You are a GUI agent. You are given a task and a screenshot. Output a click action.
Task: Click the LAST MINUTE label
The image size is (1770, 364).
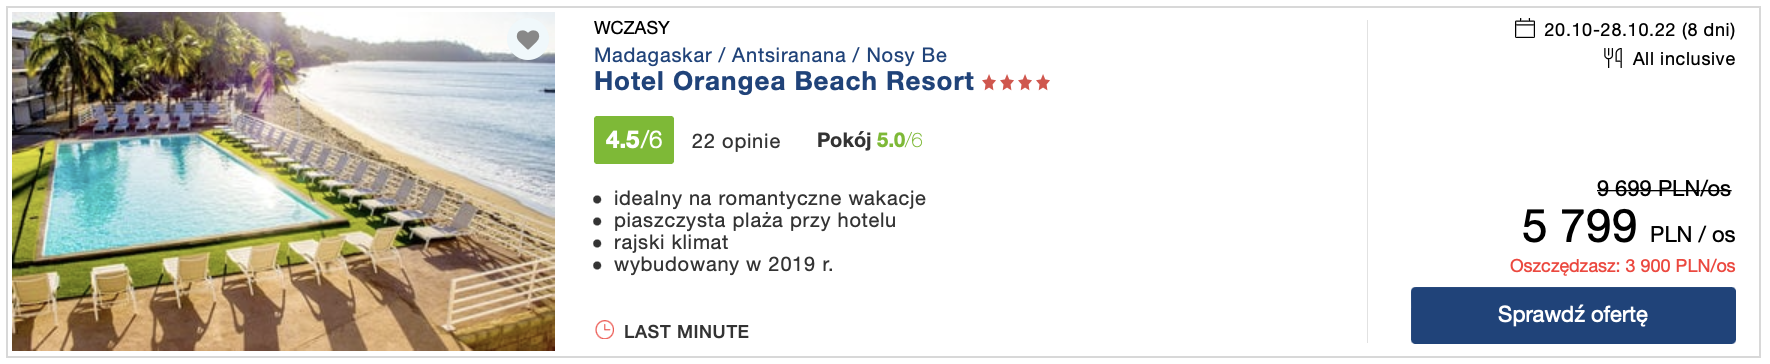[x=686, y=331]
